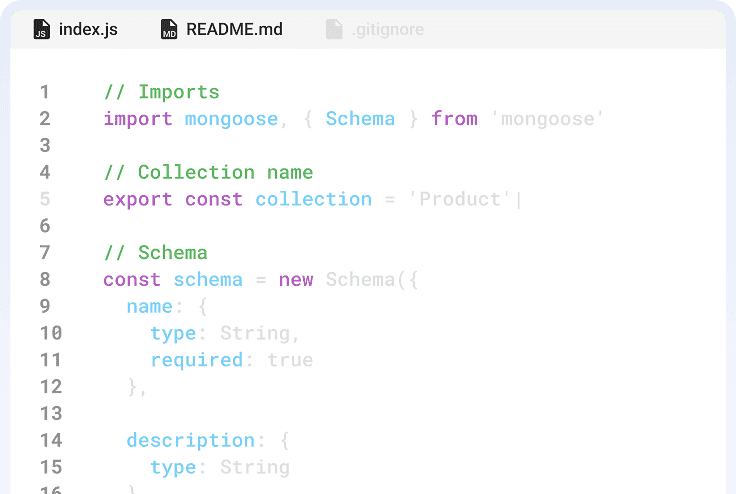Click the 'mongoose' string literal on line 2
736x494 pixels.
(x=548, y=119)
